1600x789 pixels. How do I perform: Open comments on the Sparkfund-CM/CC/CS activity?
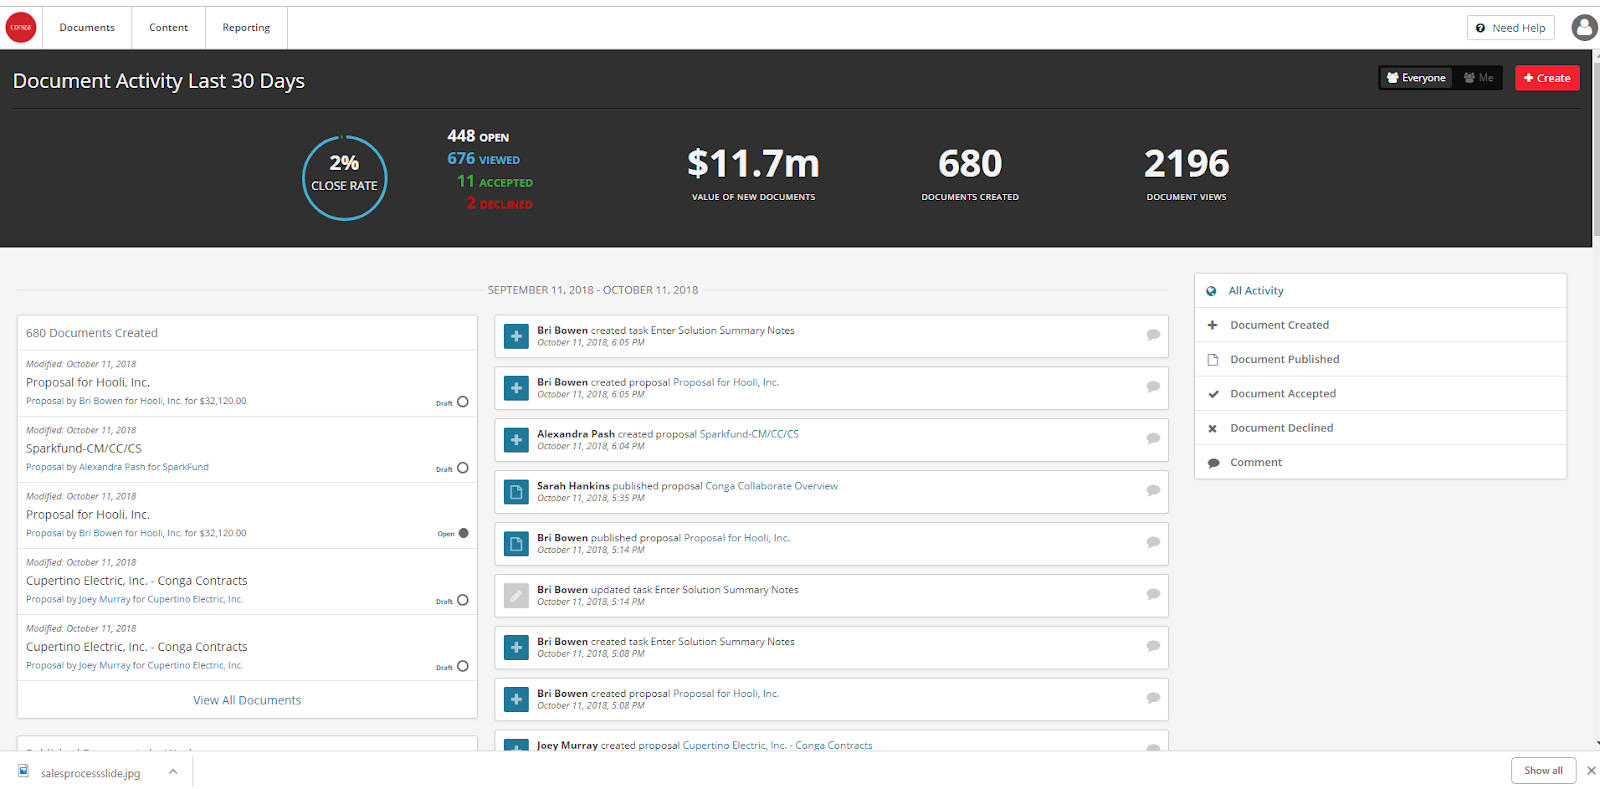point(1153,439)
